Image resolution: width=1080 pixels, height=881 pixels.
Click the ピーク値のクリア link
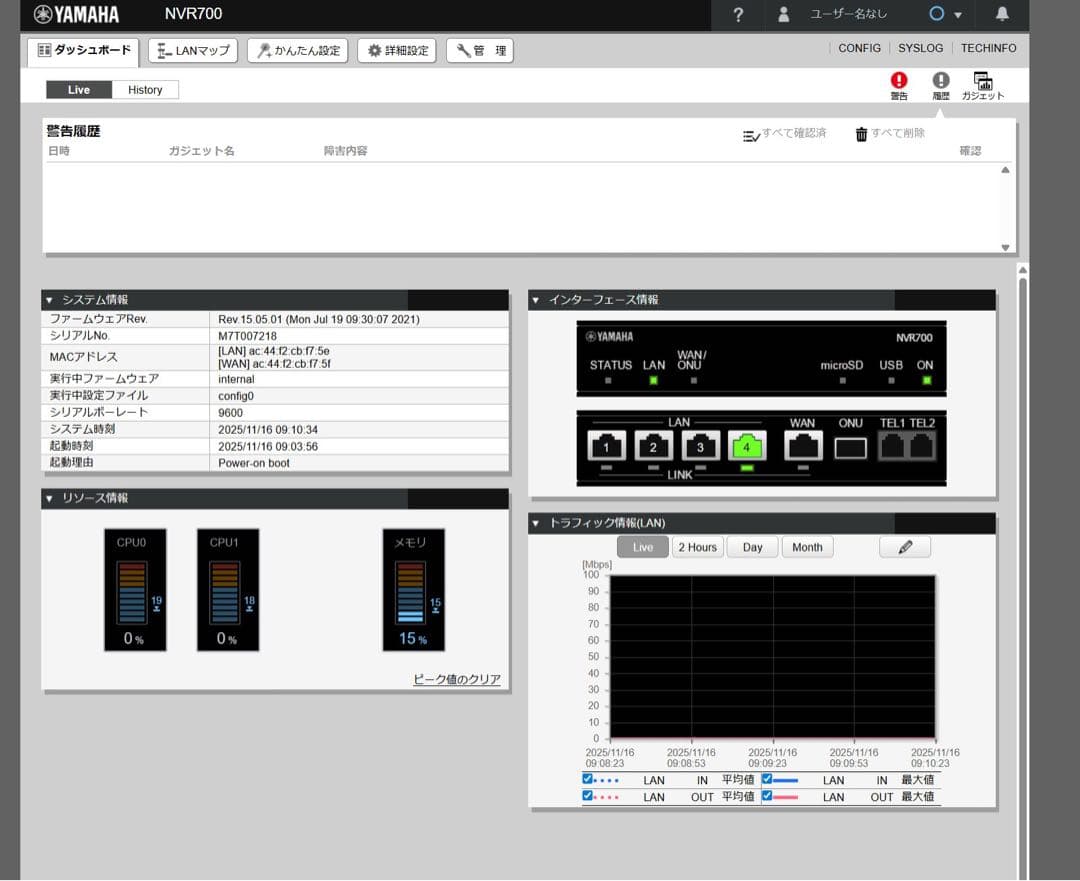point(457,680)
